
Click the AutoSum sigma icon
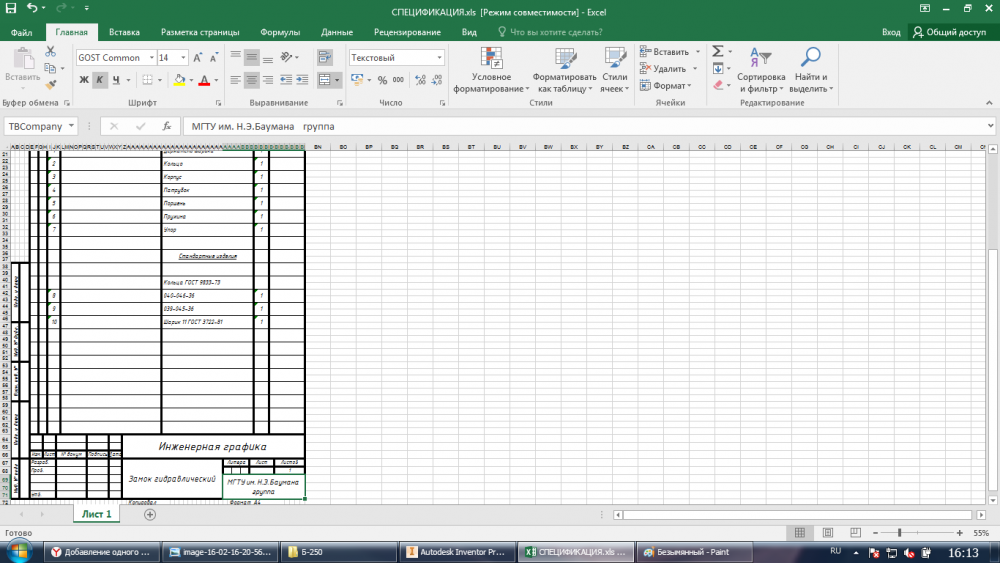click(x=717, y=51)
